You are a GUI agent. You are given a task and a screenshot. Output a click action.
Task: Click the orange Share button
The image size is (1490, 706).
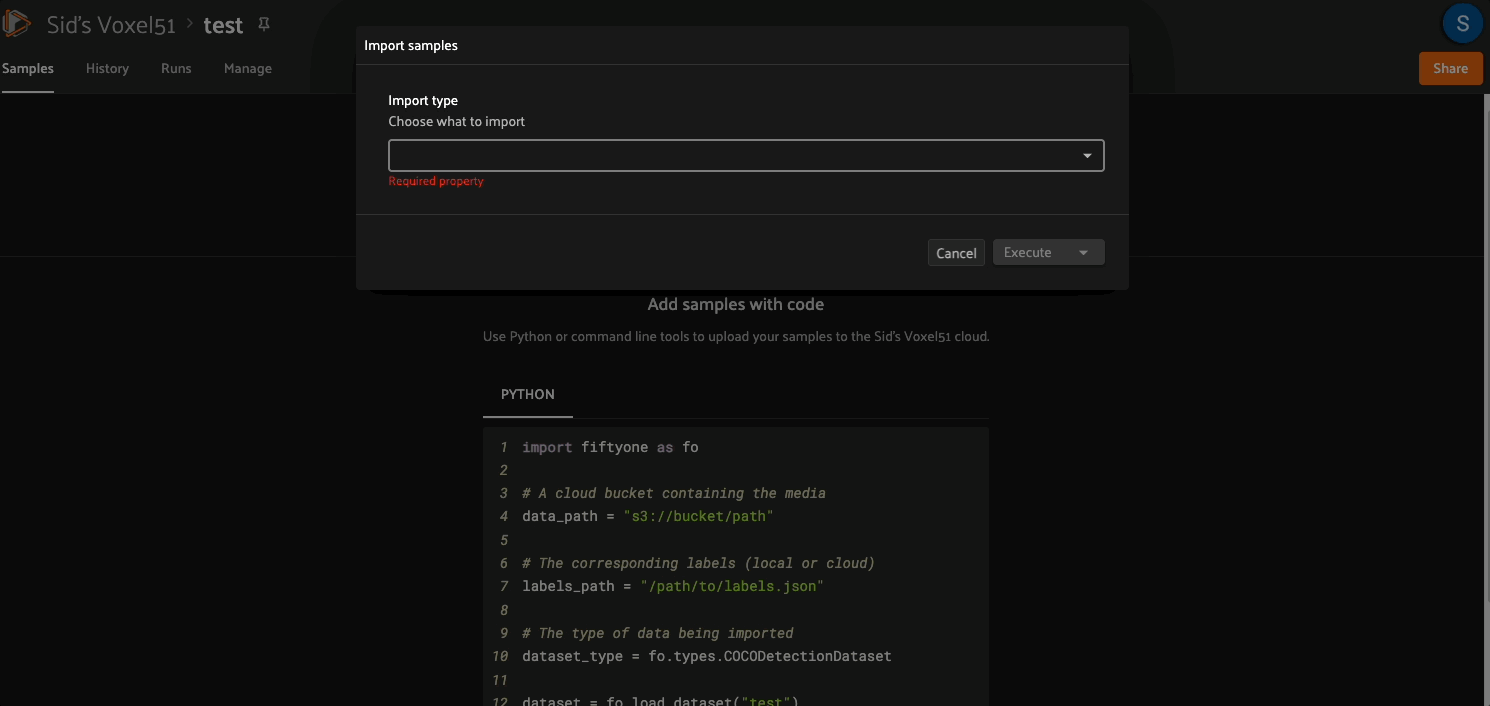pyautogui.click(x=1450, y=68)
